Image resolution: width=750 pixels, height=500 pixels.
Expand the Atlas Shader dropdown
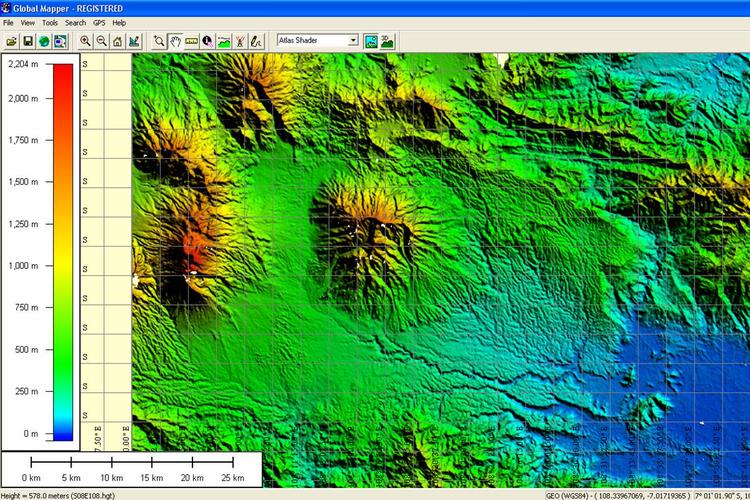click(353, 41)
